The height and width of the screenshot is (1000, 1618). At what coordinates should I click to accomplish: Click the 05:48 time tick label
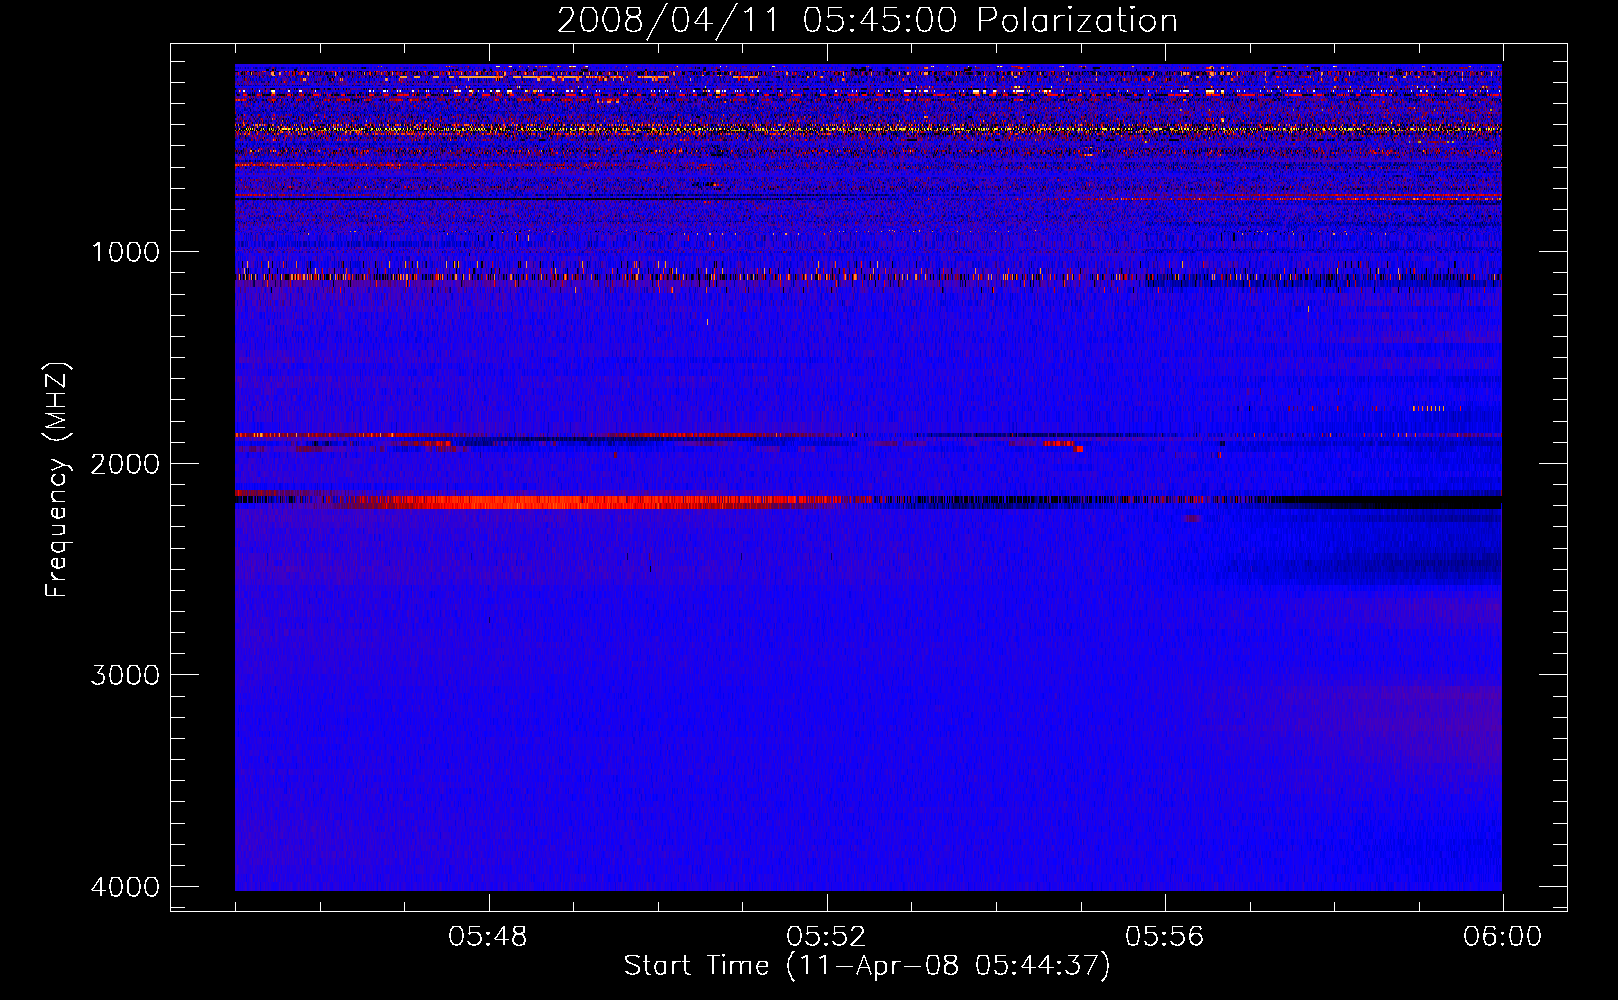coord(488,937)
